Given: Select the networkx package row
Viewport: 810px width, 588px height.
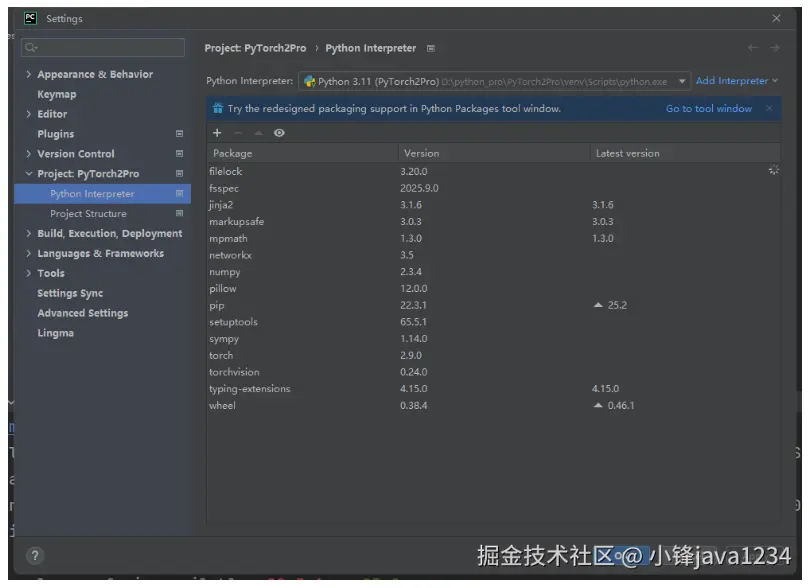Looking at the screenshot, I should coord(493,255).
